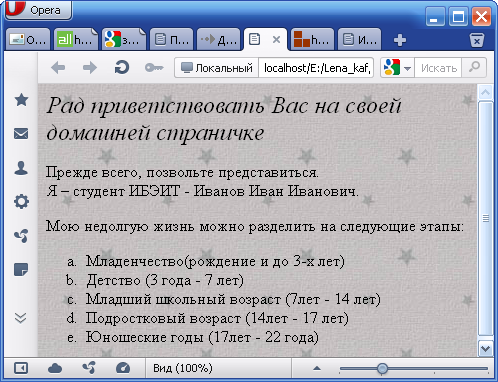Open the Contacts person panel in sidebar
The height and width of the screenshot is (382, 498).
21,168
